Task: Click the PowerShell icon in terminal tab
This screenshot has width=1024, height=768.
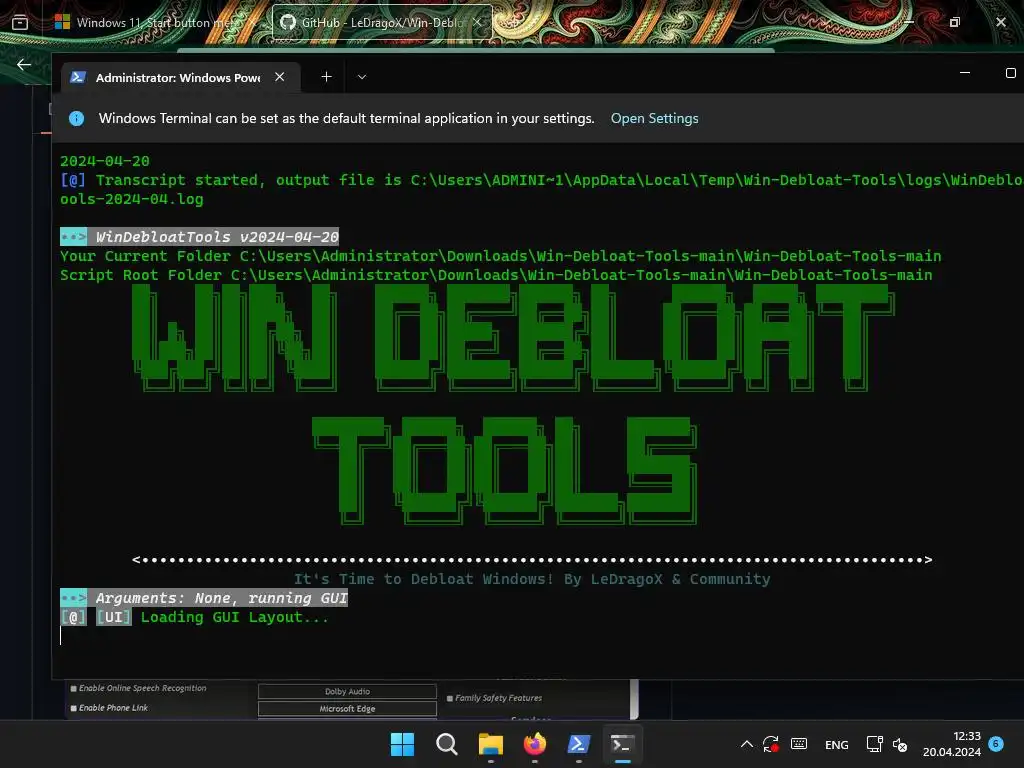Action: pos(78,77)
